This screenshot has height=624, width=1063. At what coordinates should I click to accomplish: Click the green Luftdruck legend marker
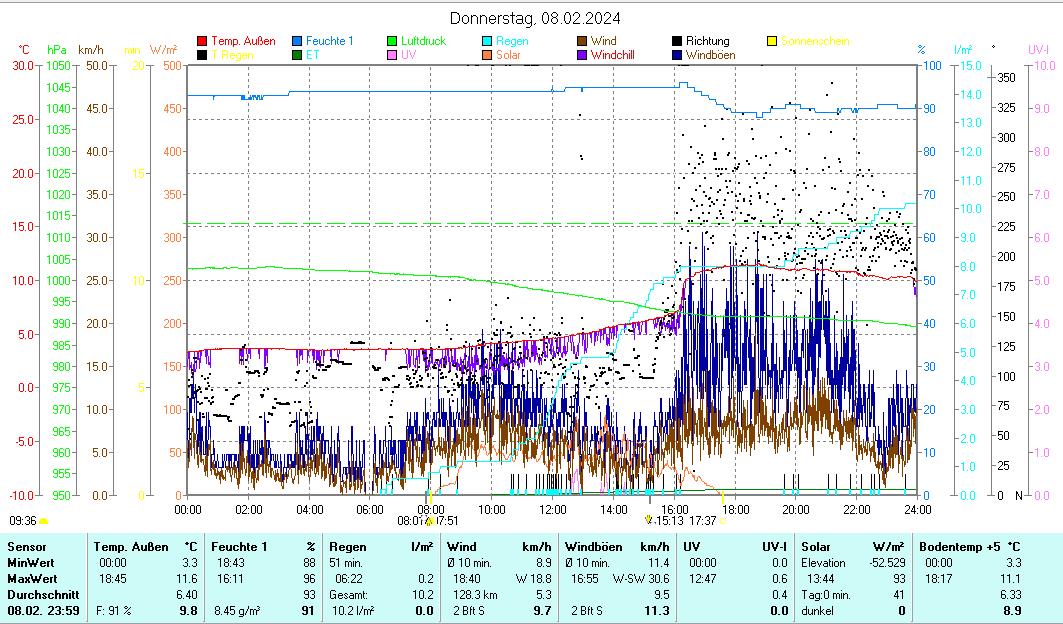tap(393, 41)
